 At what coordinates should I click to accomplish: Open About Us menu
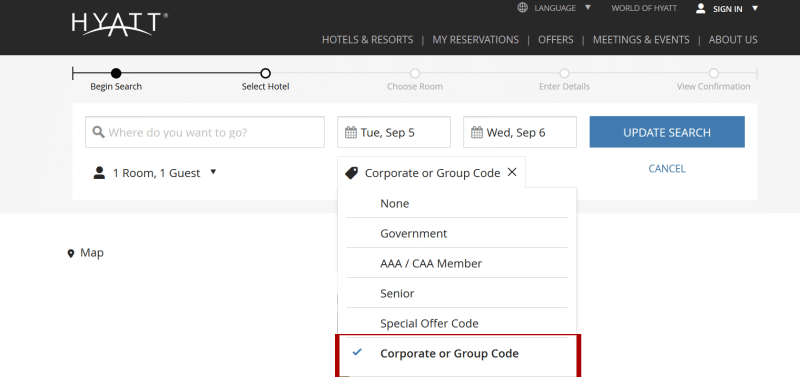click(x=733, y=40)
